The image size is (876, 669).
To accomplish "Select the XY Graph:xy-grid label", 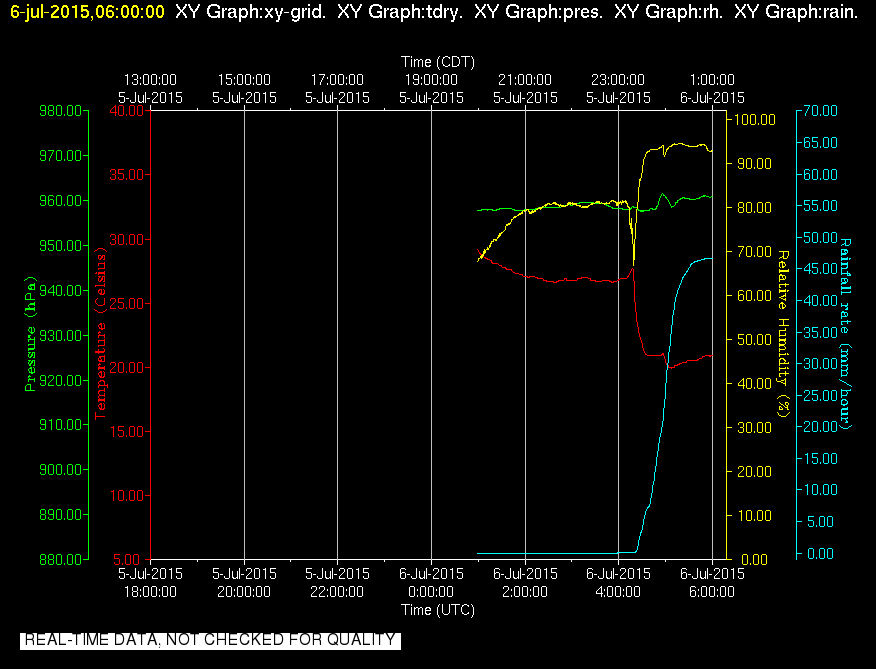I will click(250, 12).
